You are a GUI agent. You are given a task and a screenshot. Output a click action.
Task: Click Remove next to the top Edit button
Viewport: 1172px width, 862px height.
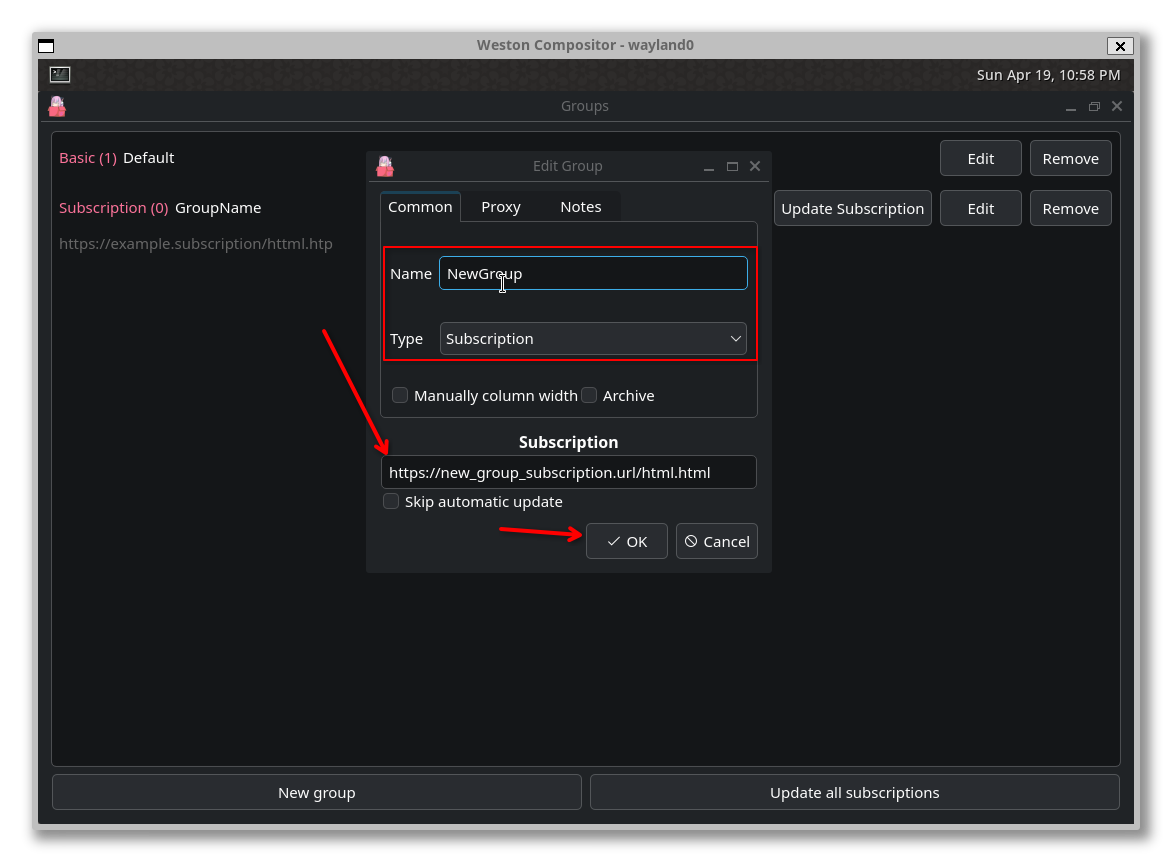[1070, 158]
